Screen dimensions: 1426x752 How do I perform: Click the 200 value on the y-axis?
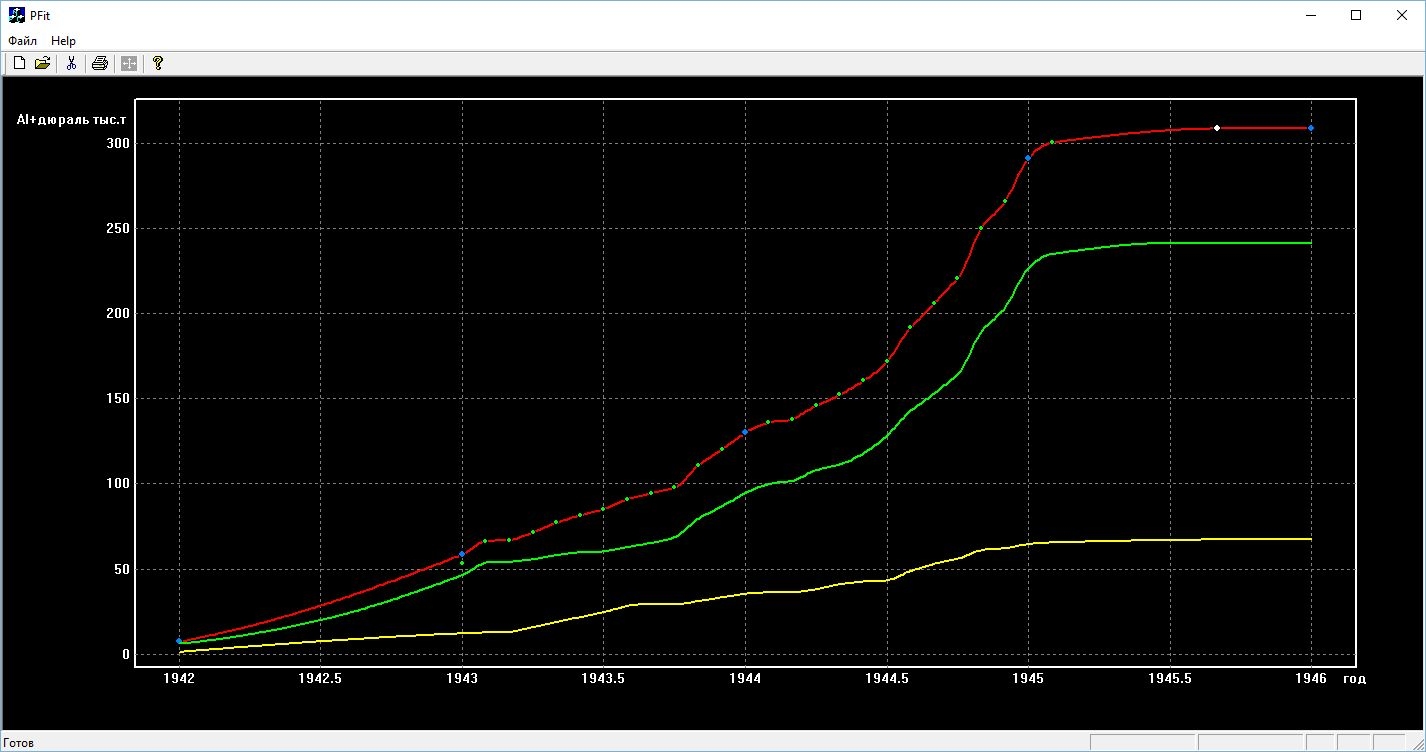coord(119,313)
